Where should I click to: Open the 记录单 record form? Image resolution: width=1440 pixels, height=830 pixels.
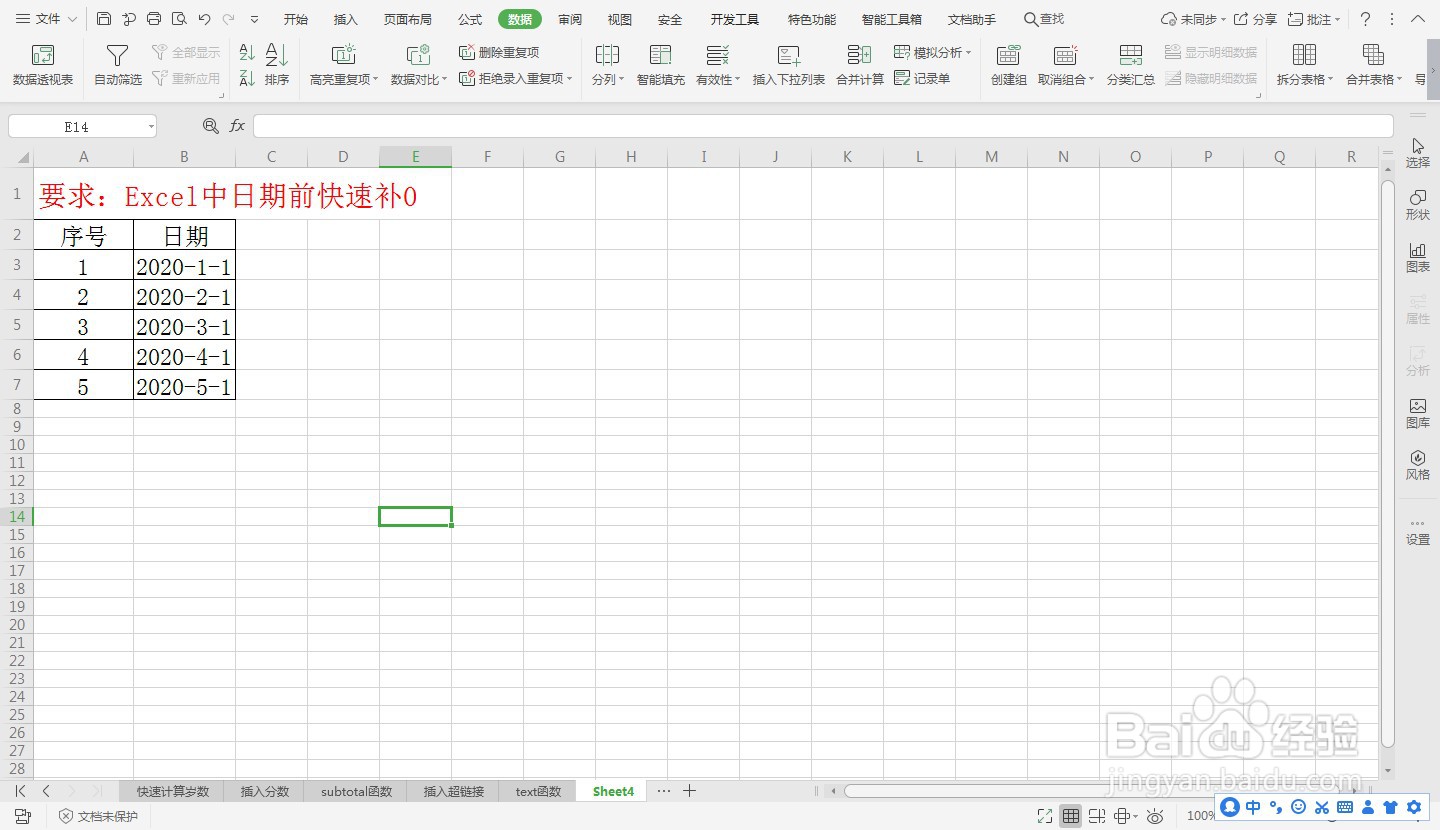point(922,78)
